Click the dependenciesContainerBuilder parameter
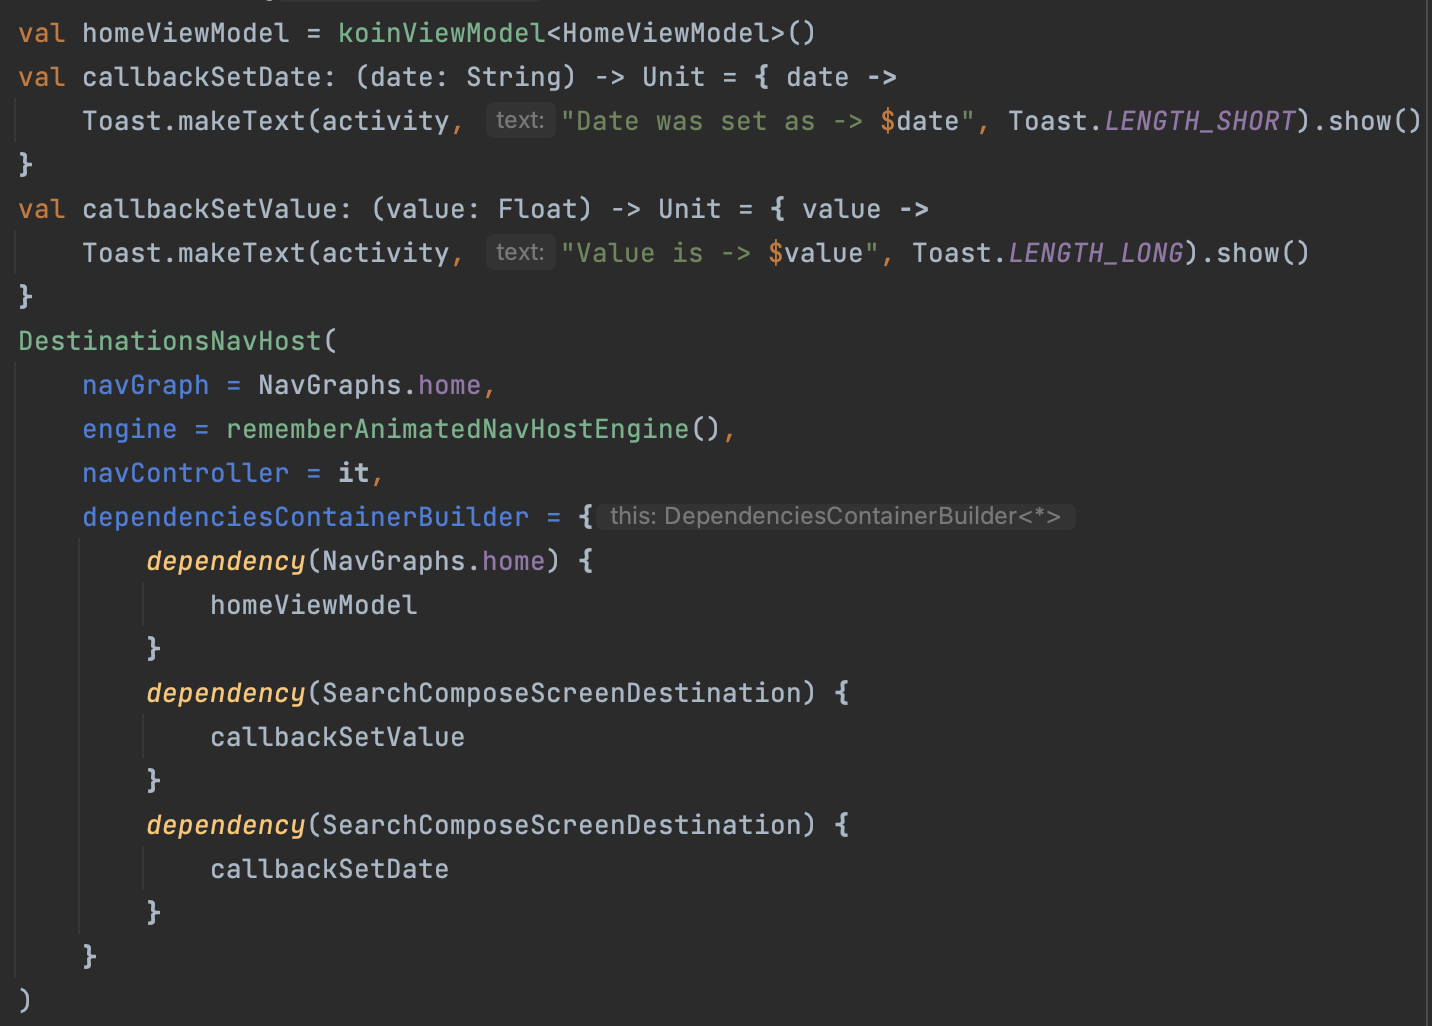 305,516
